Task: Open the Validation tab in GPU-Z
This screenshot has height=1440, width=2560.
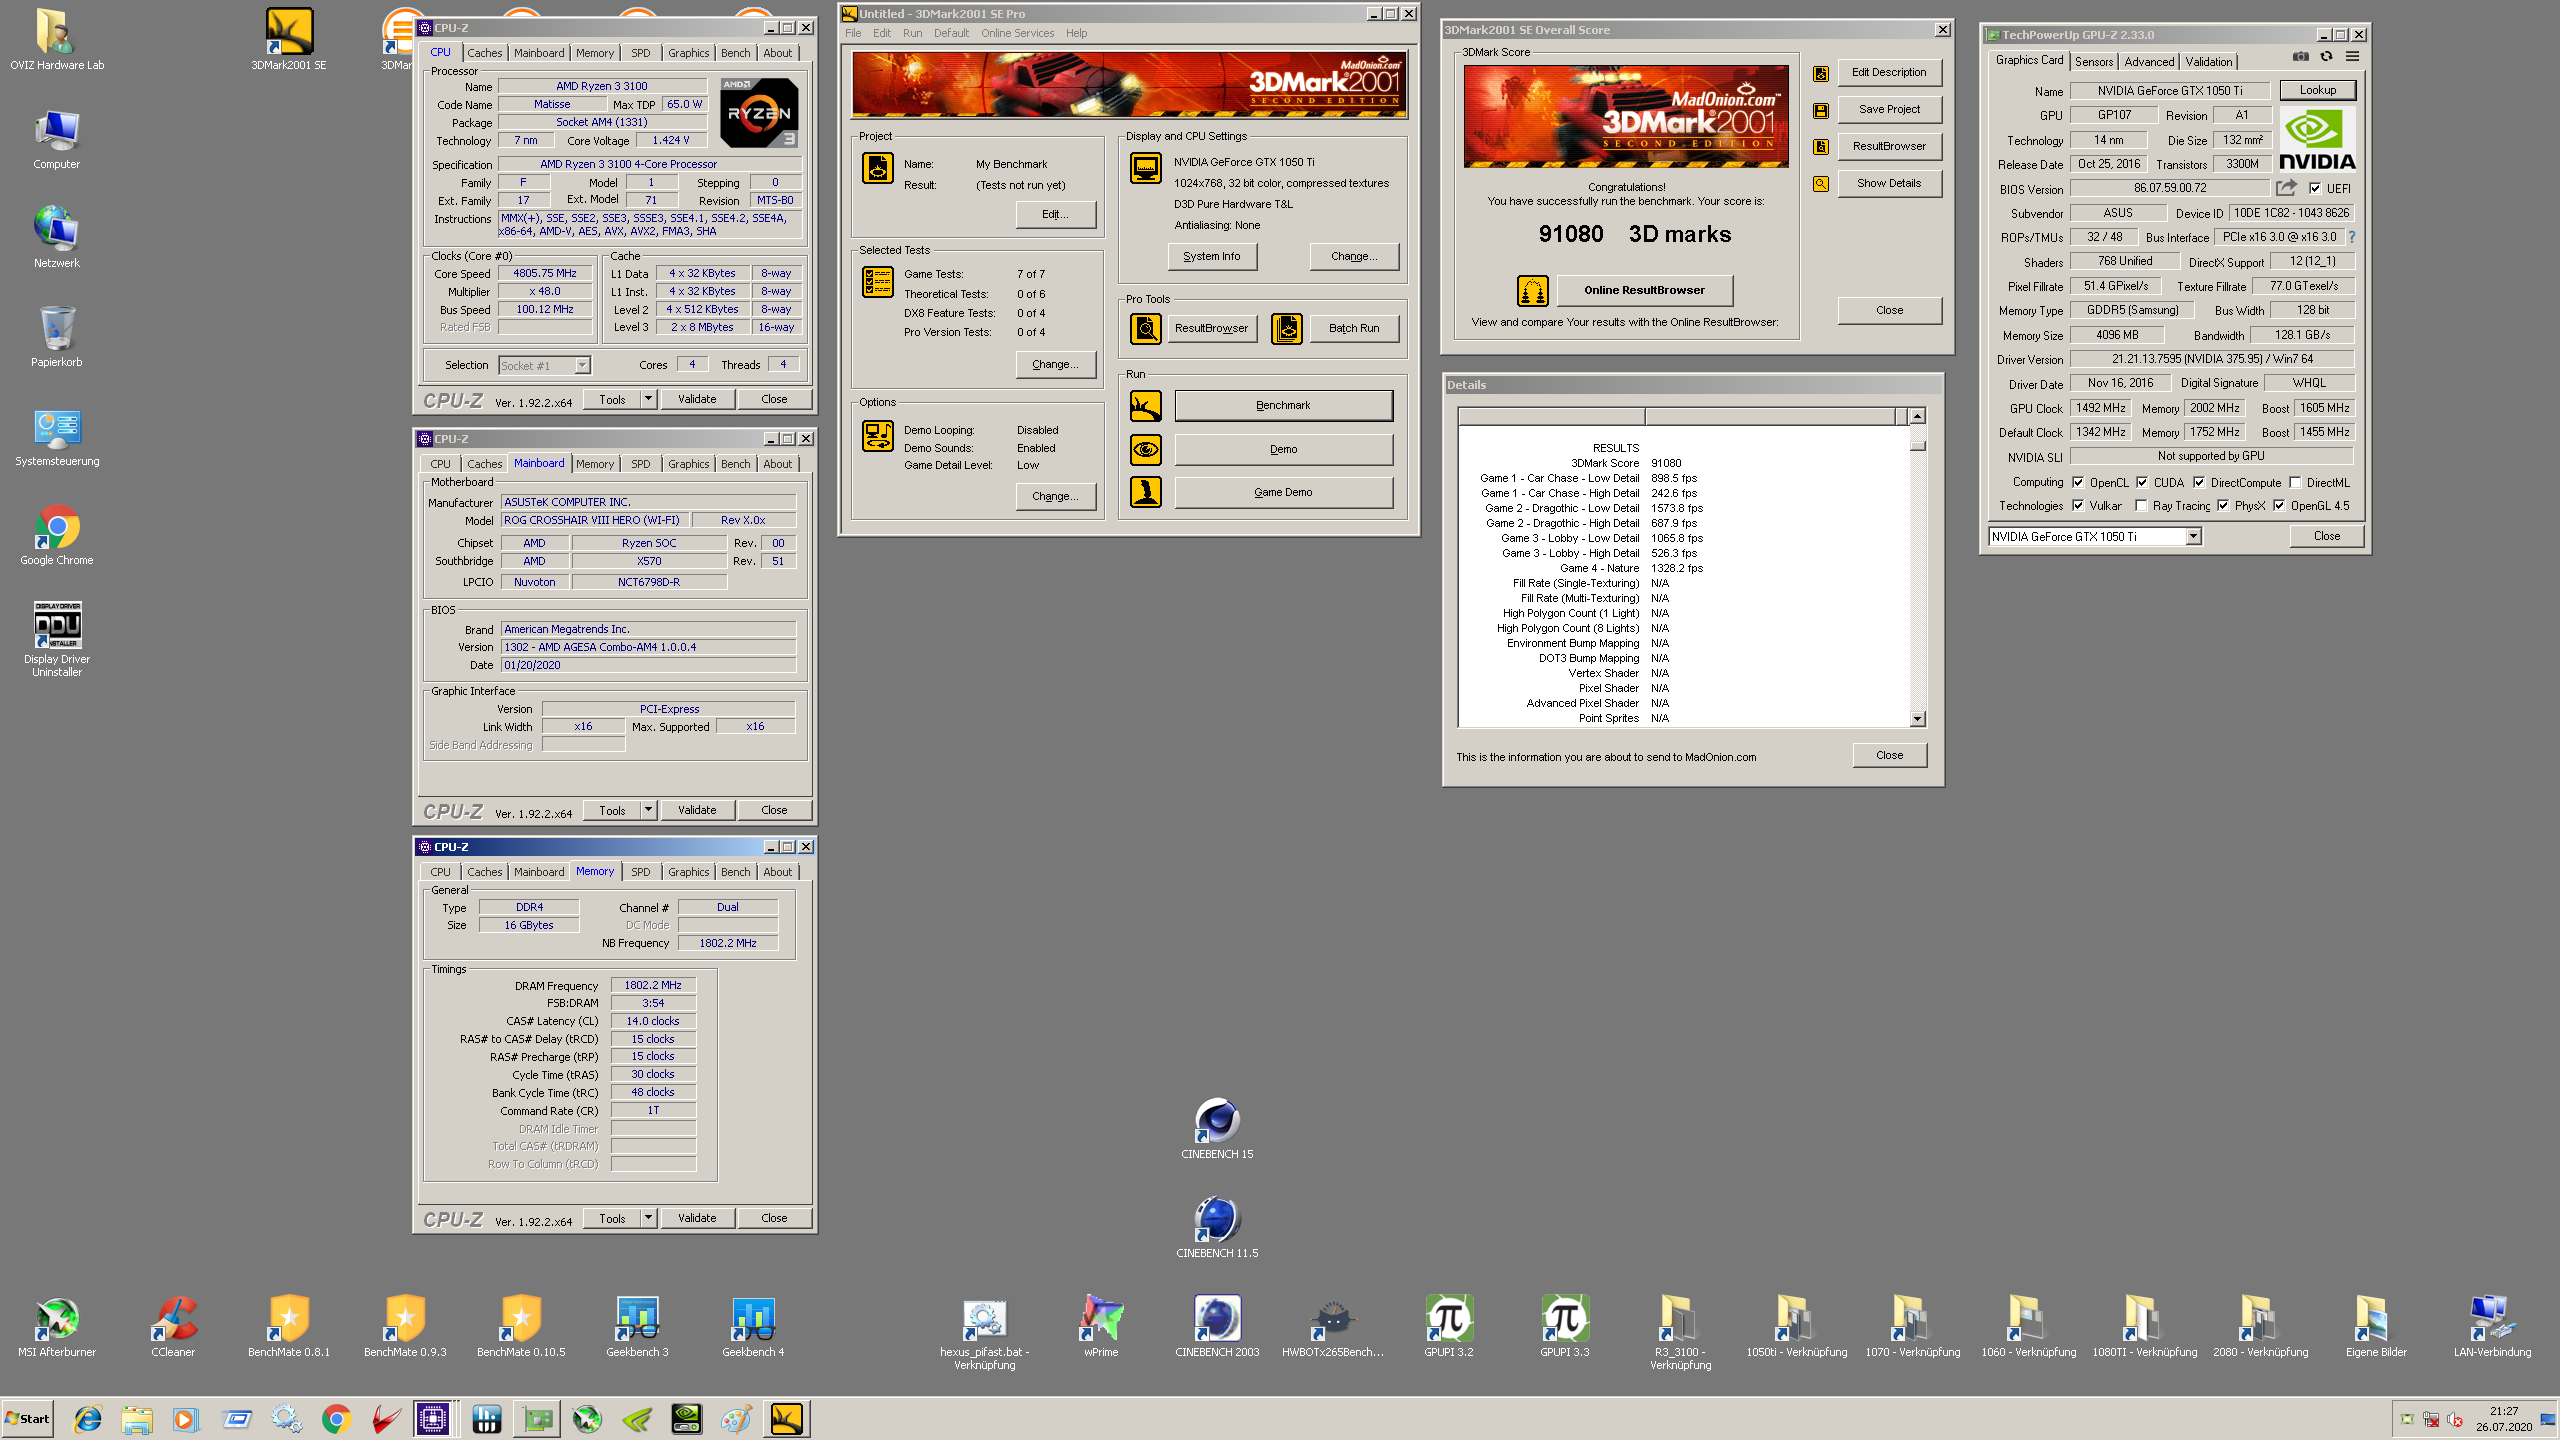Action: coord(2209,62)
